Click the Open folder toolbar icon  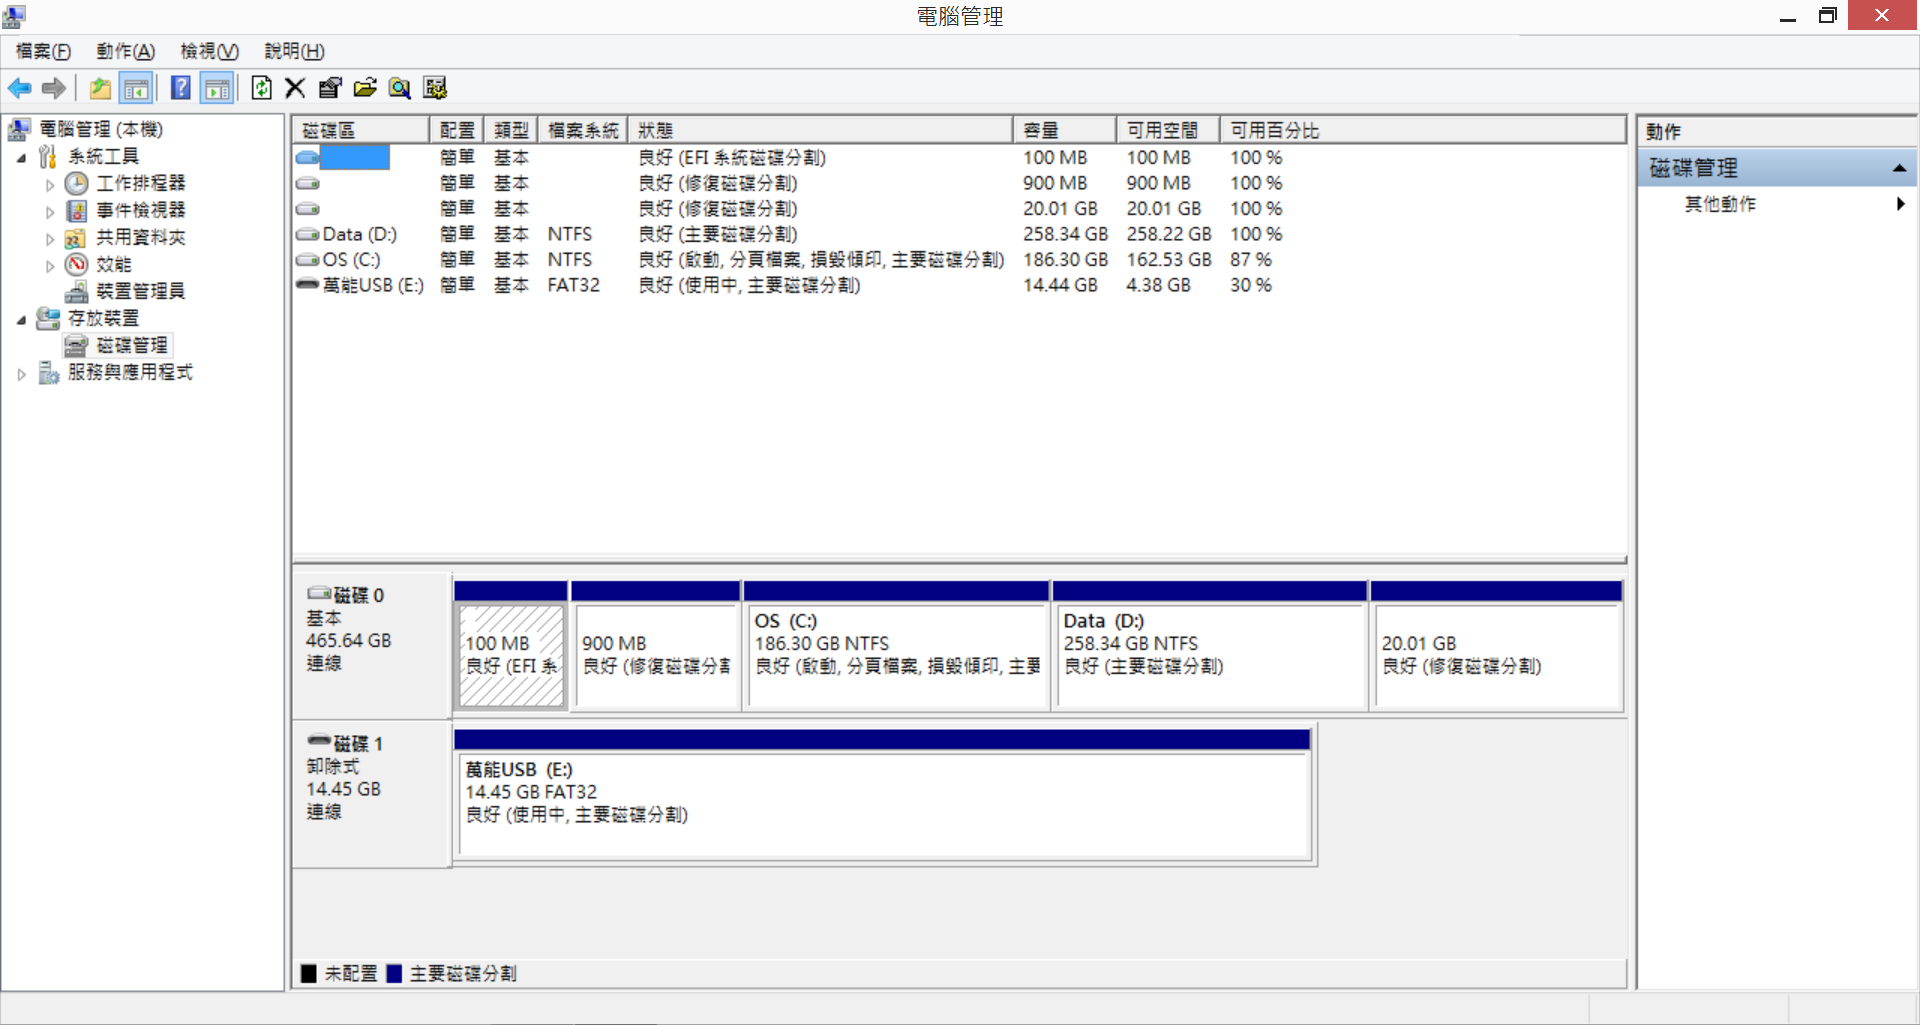pos(365,88)
